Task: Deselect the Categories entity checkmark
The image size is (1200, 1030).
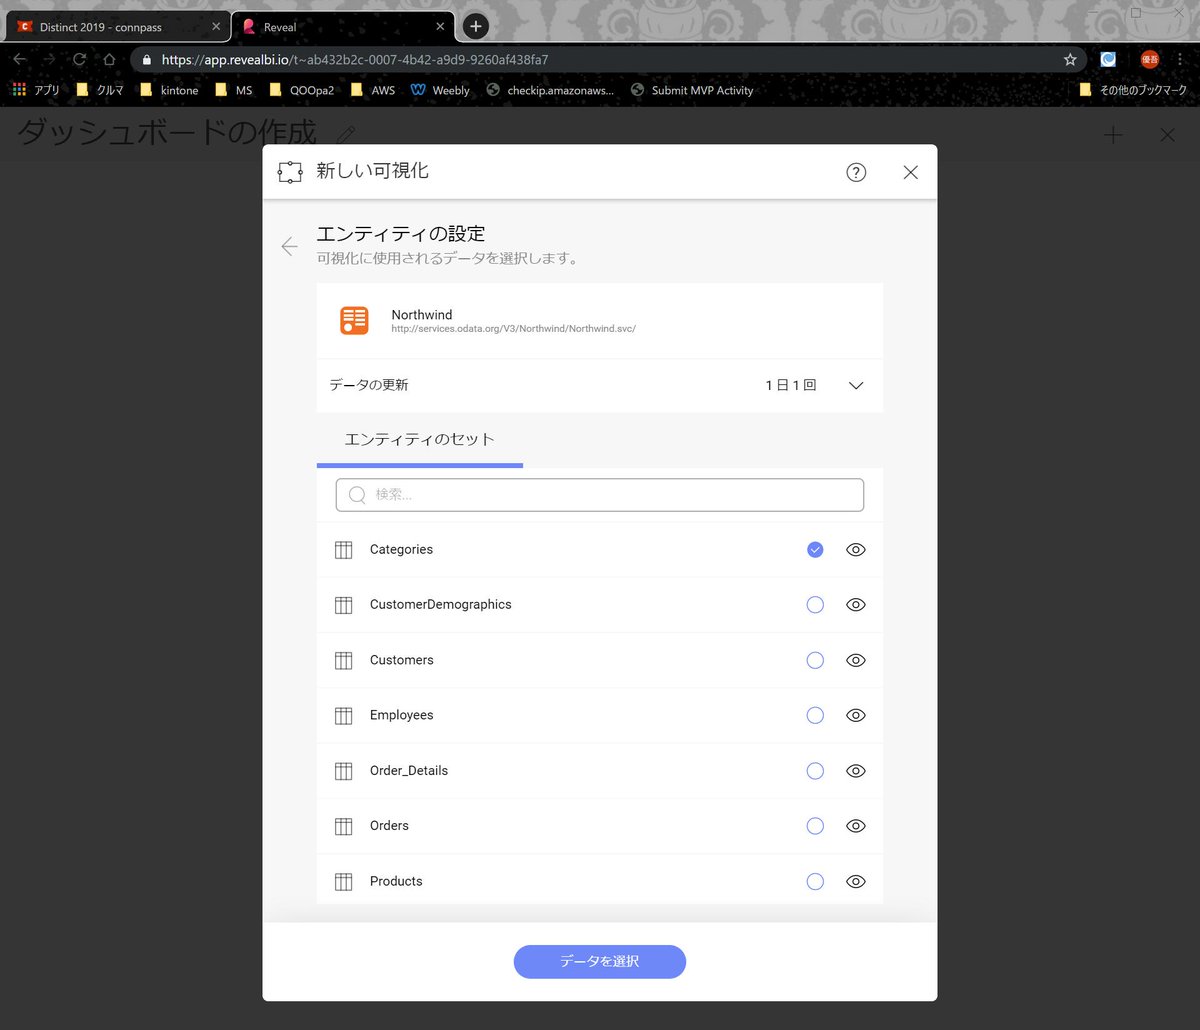Action: tap(815, 549)
